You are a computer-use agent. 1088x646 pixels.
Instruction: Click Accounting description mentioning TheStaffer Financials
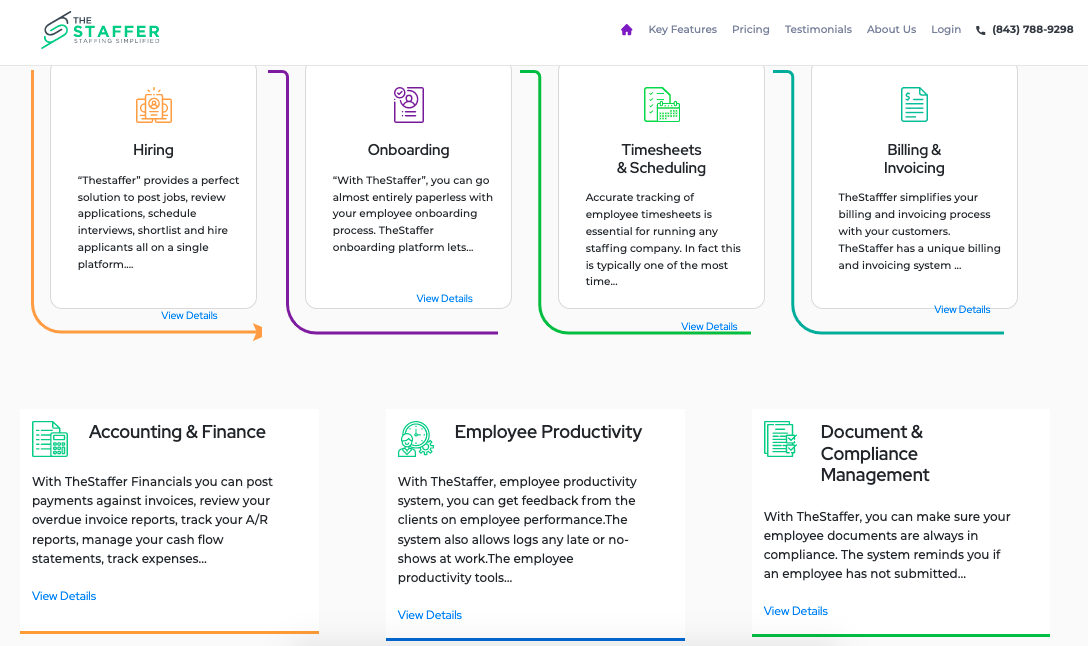[x=153, y=520]
